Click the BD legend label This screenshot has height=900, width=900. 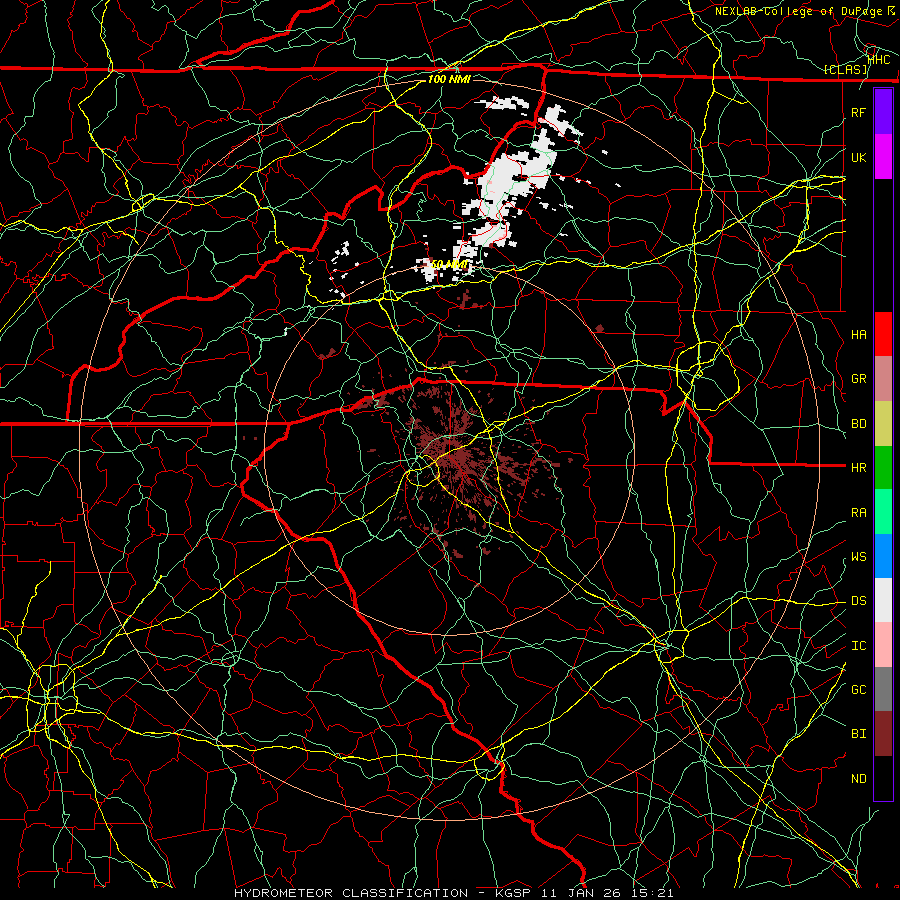pos(859,424)
